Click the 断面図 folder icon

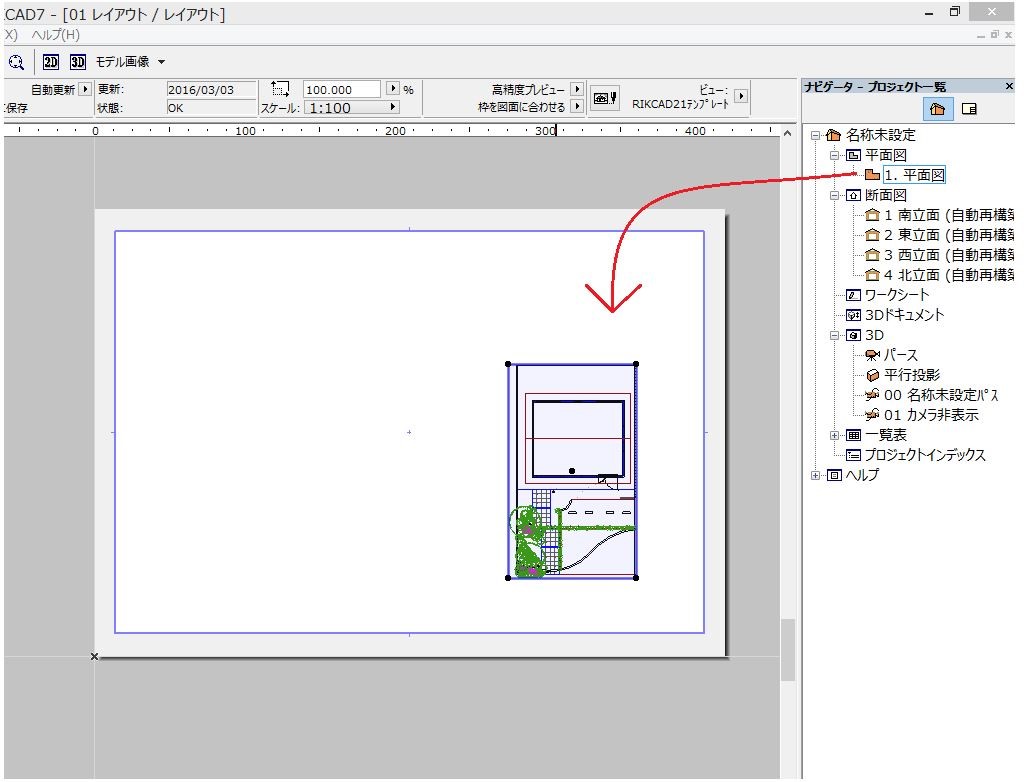coord(853,195)
